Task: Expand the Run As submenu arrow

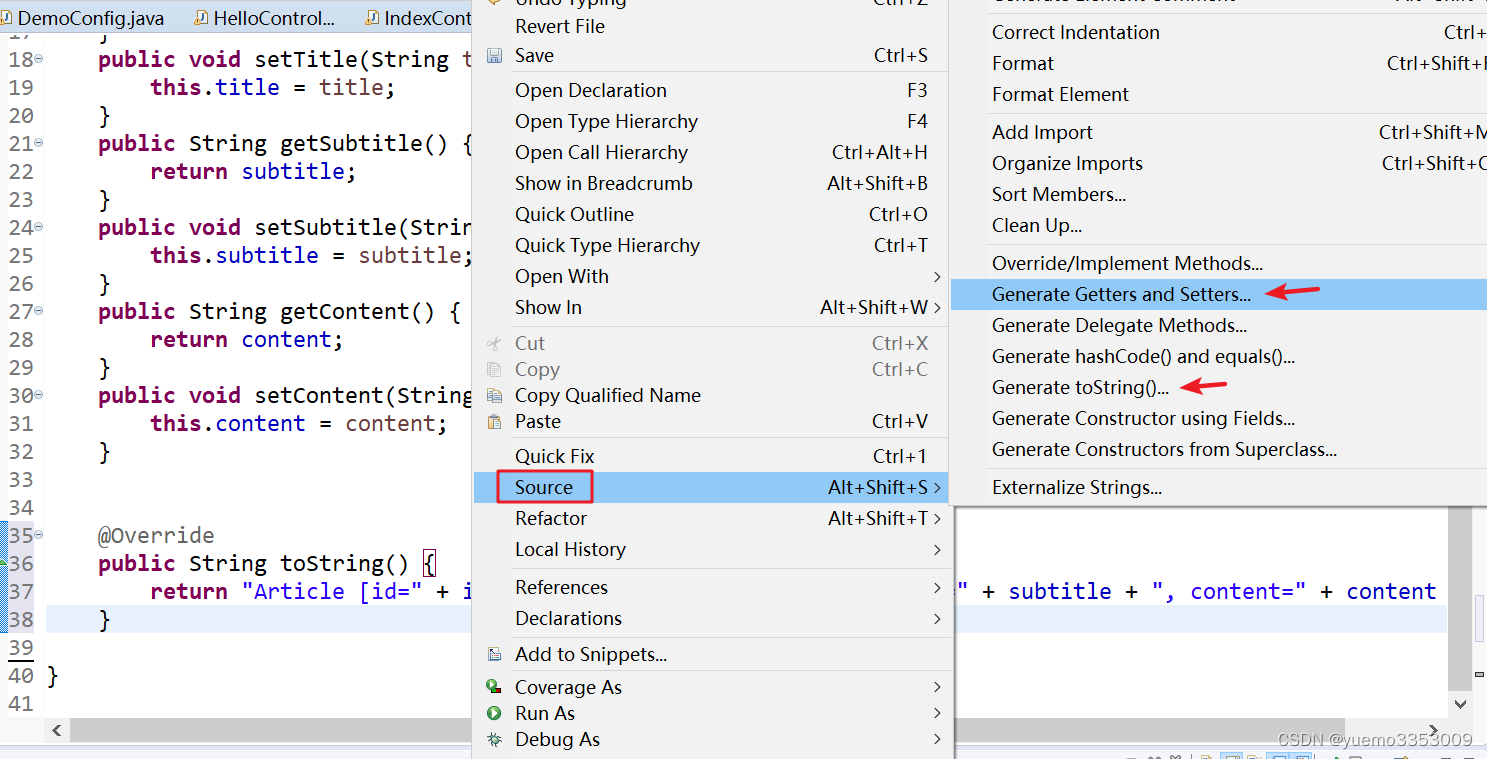Action: click(x=937, y=713)
